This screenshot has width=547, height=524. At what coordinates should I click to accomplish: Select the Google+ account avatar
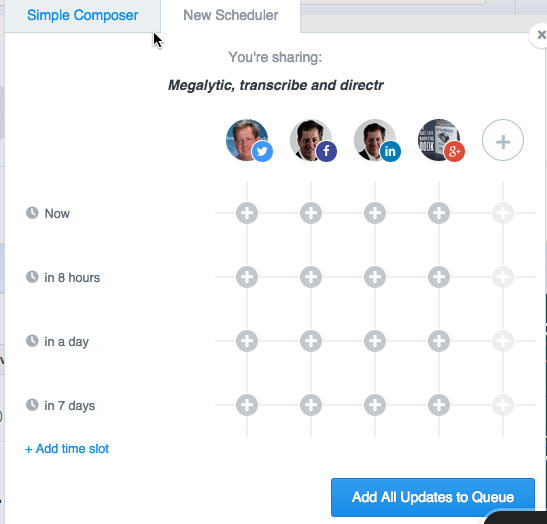pyautogui.click(x=439, y=140)
